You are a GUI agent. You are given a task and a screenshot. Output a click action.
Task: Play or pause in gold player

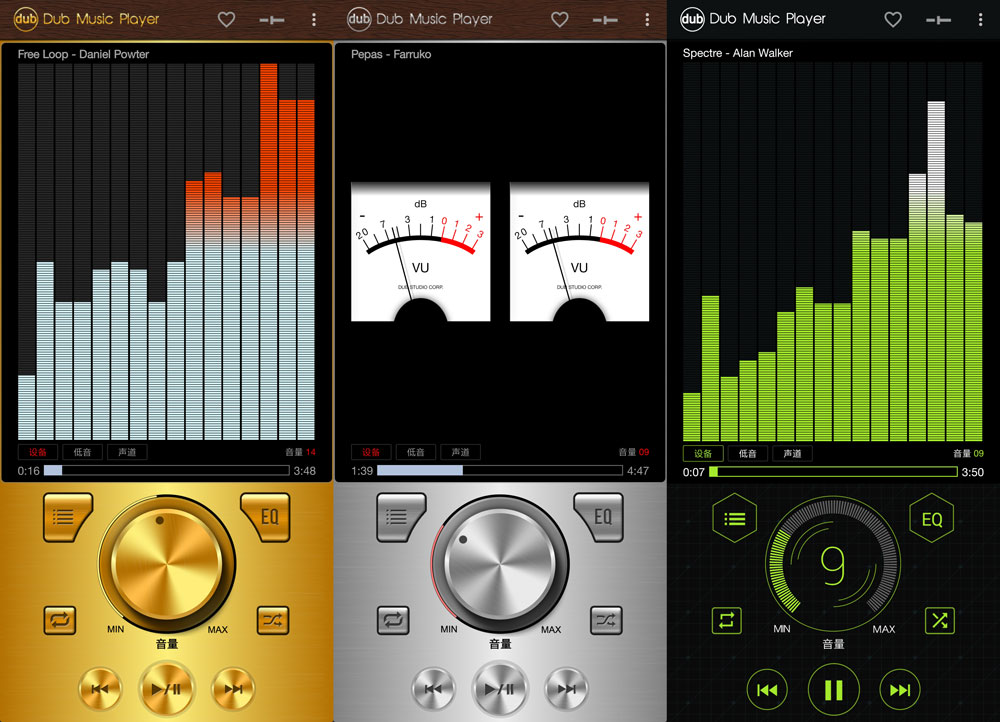(x=166, y=689)
